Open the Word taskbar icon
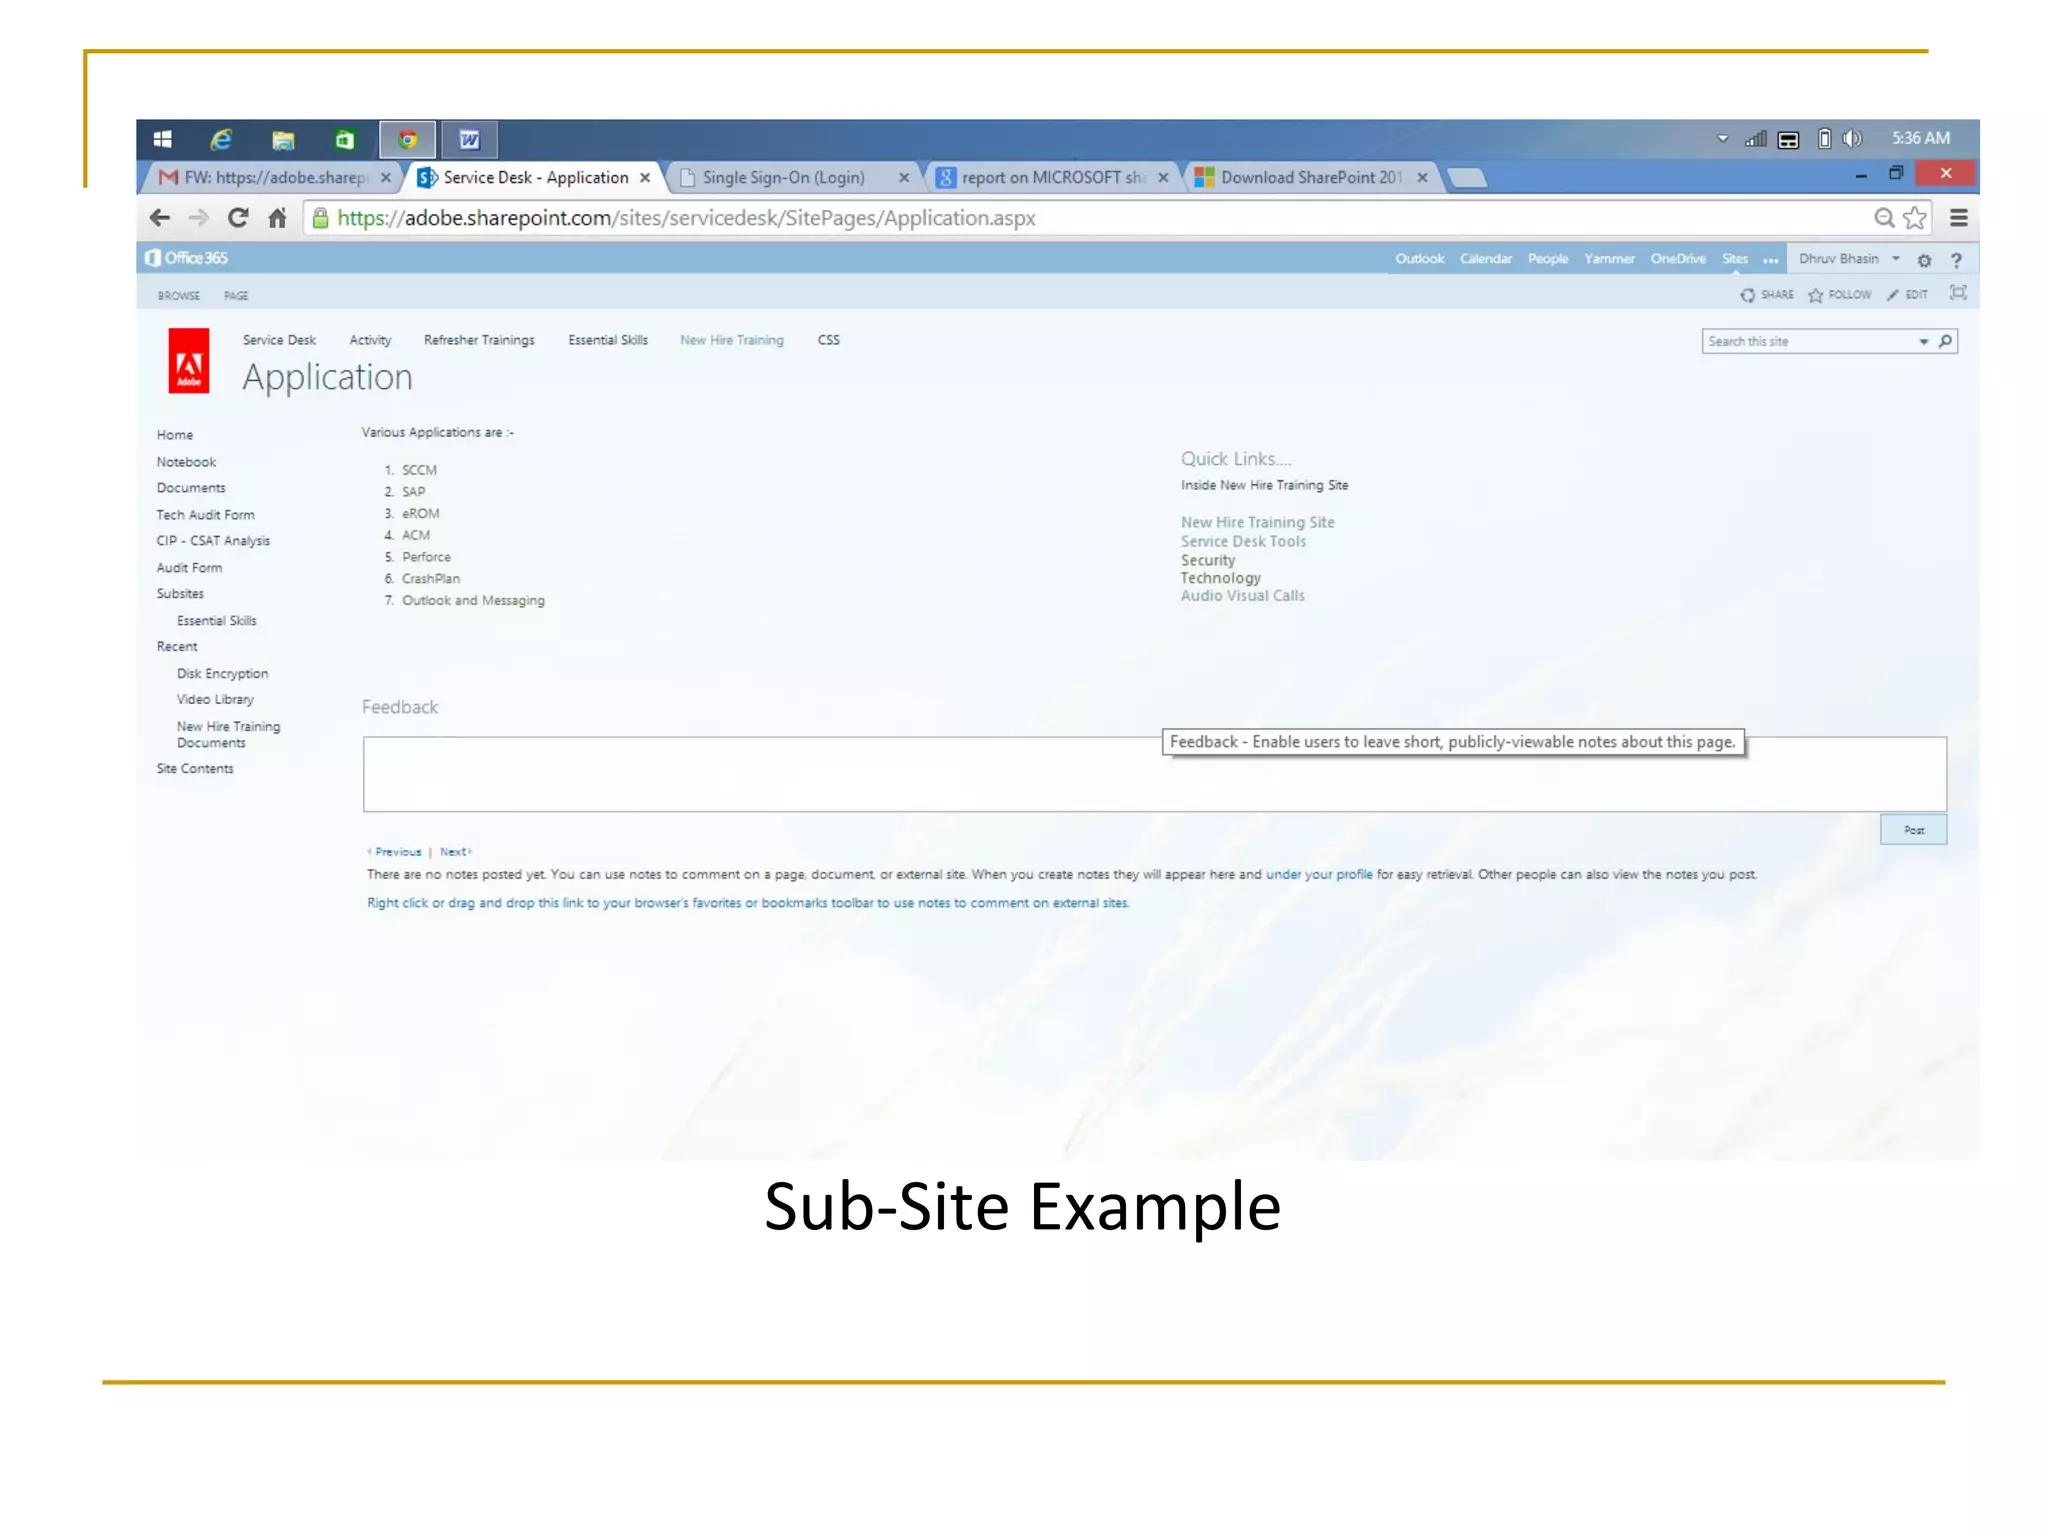This screenshot has height=1536, width=2048. tap(469, 139)
